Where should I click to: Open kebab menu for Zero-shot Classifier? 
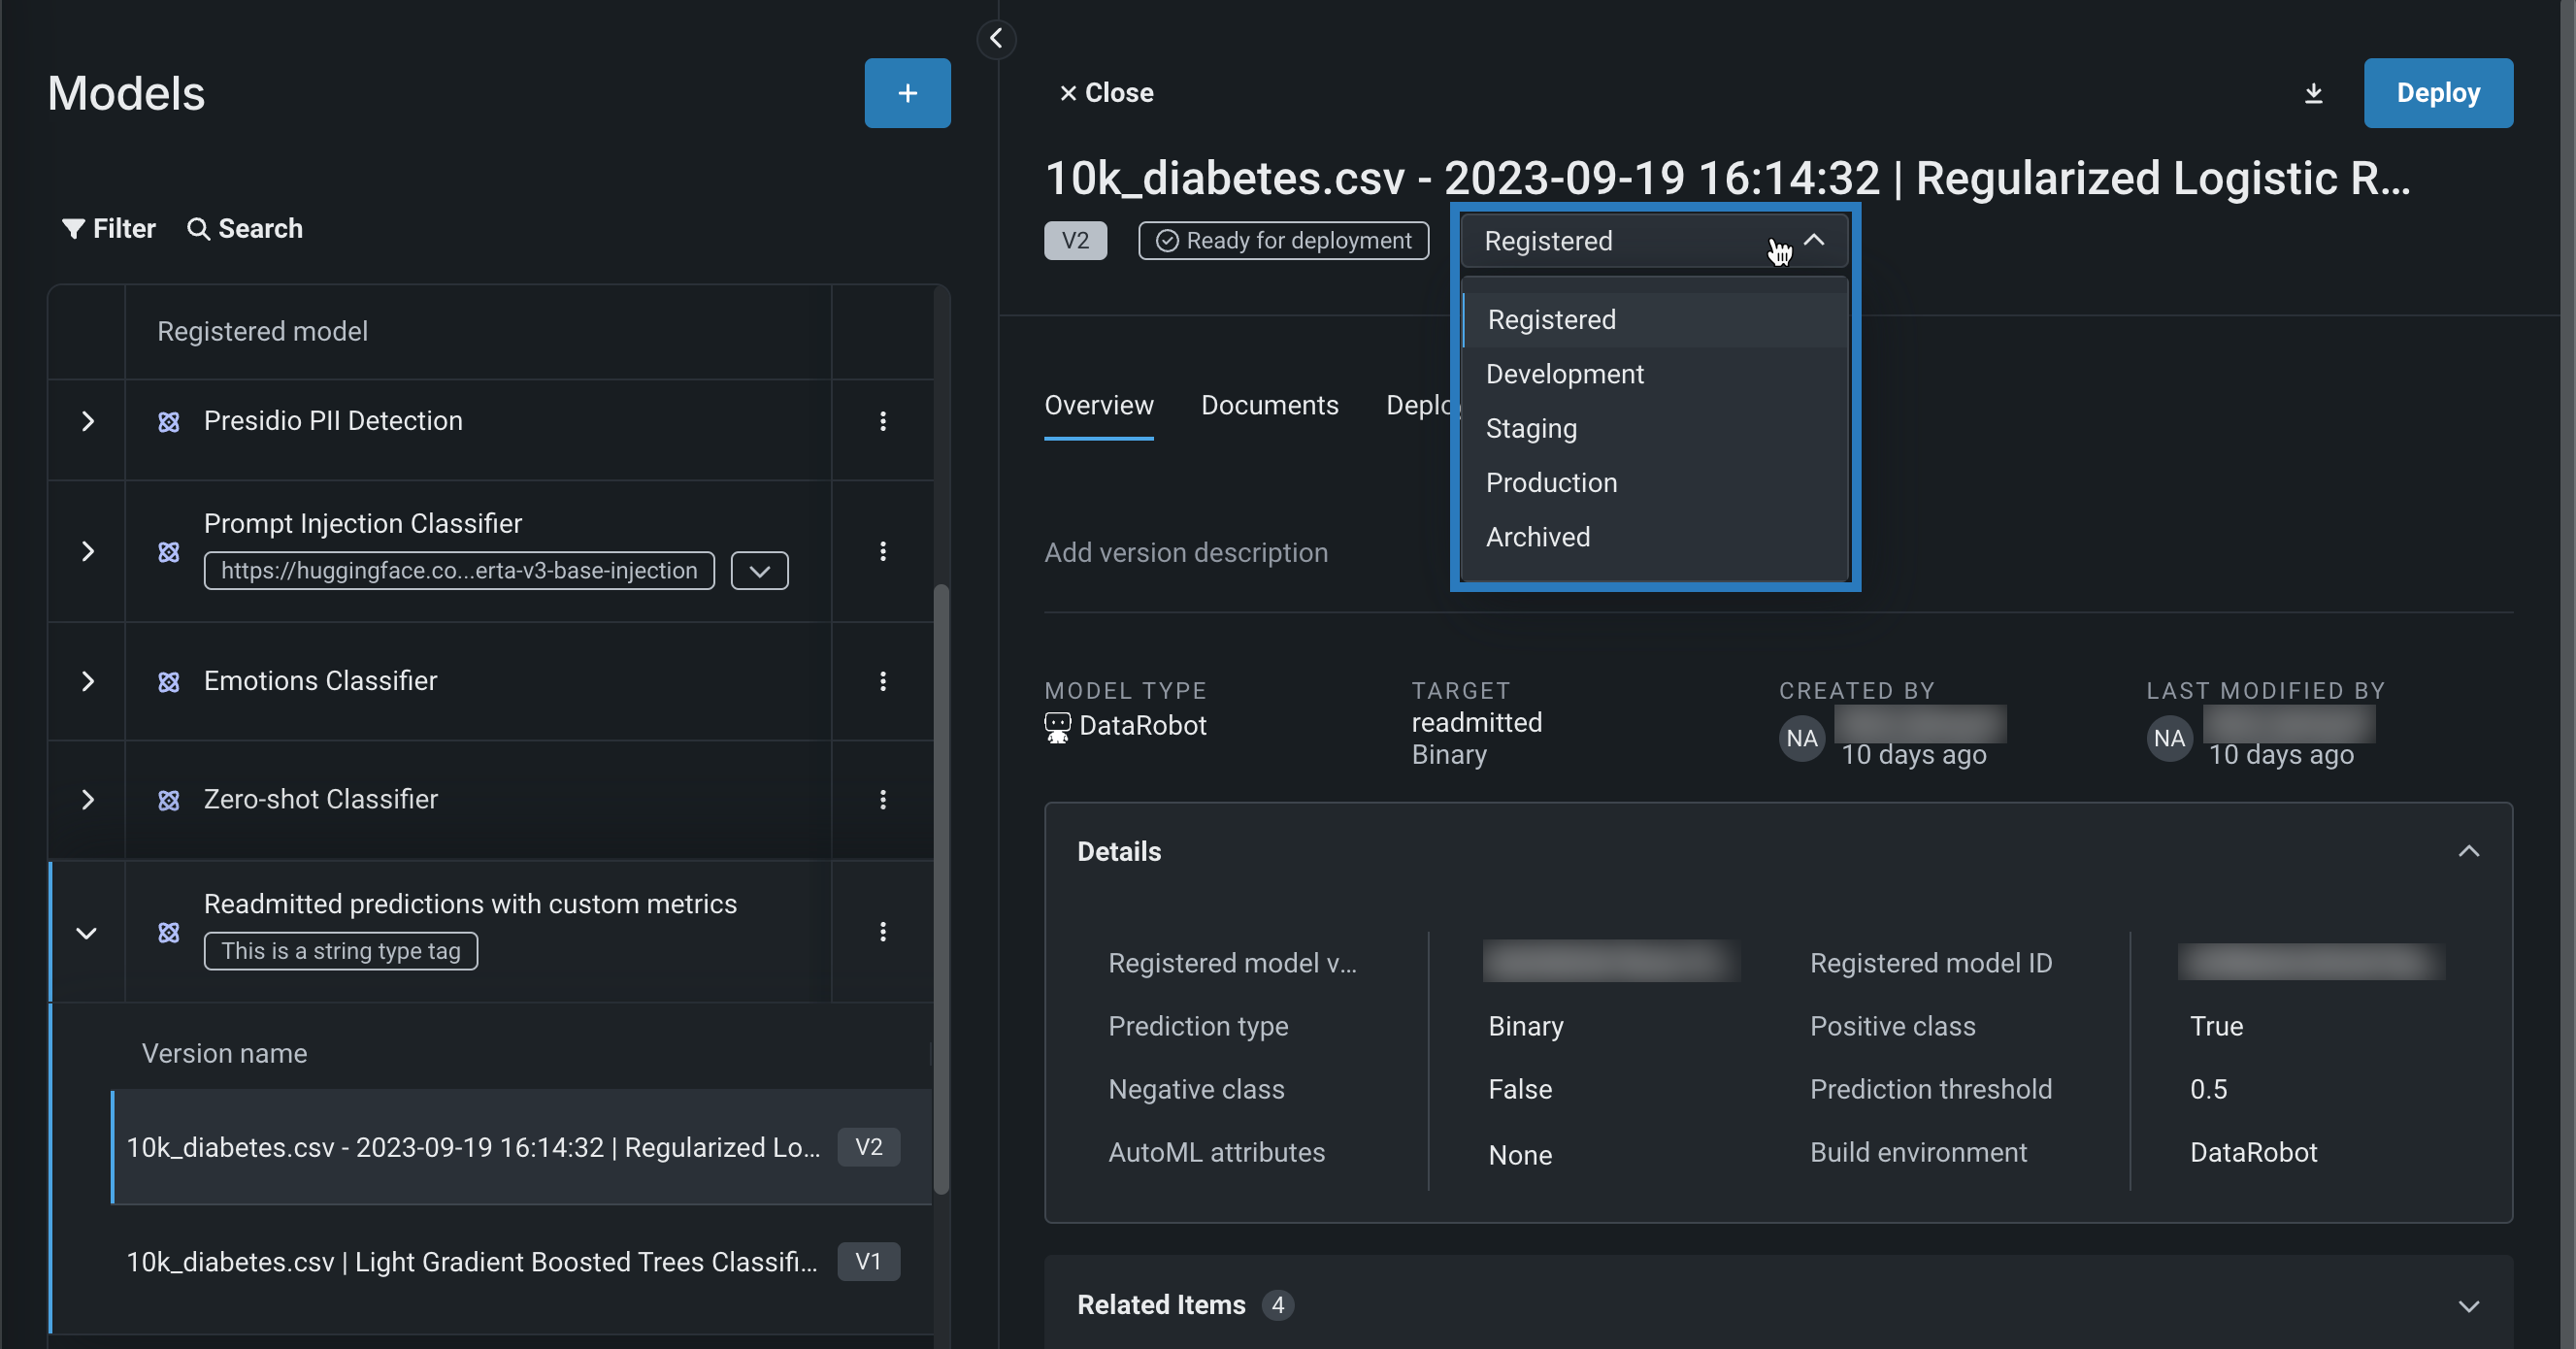[x=882, y=799]
